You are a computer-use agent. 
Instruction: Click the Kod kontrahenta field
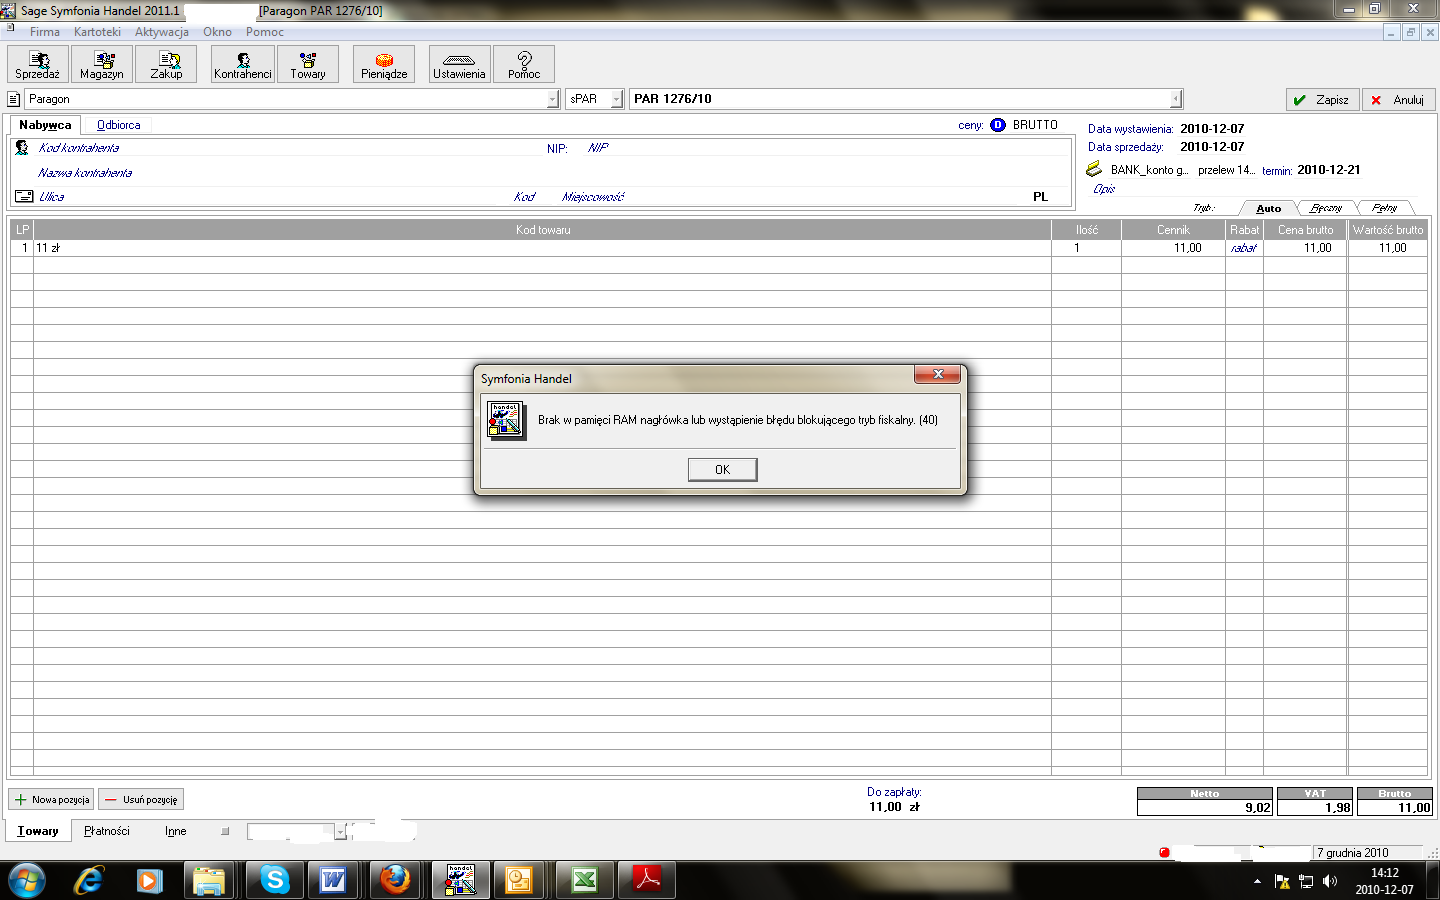tap(79, 148)
